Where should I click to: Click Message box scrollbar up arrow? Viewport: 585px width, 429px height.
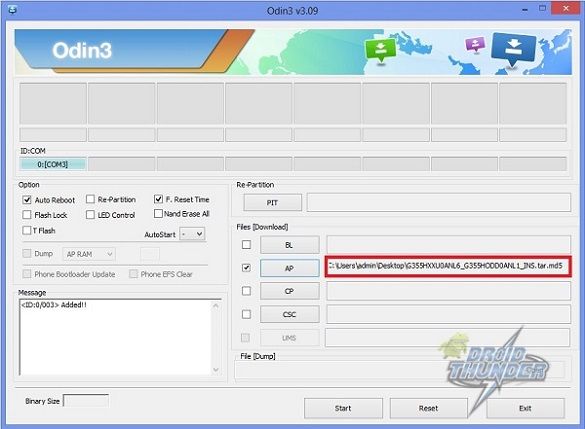click(x=216, y=306)
